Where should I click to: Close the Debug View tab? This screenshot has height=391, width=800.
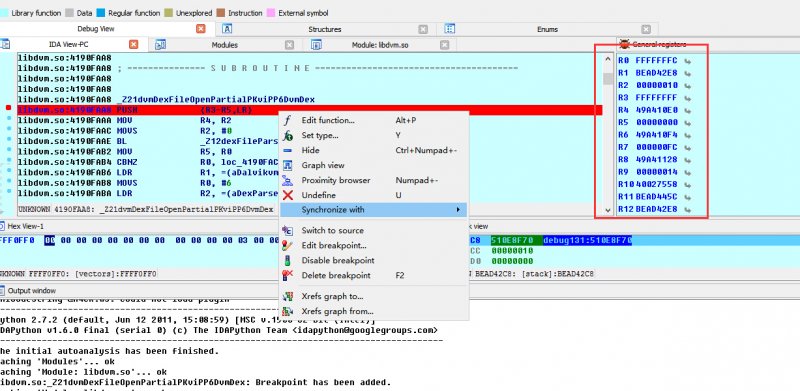point(201,29)
